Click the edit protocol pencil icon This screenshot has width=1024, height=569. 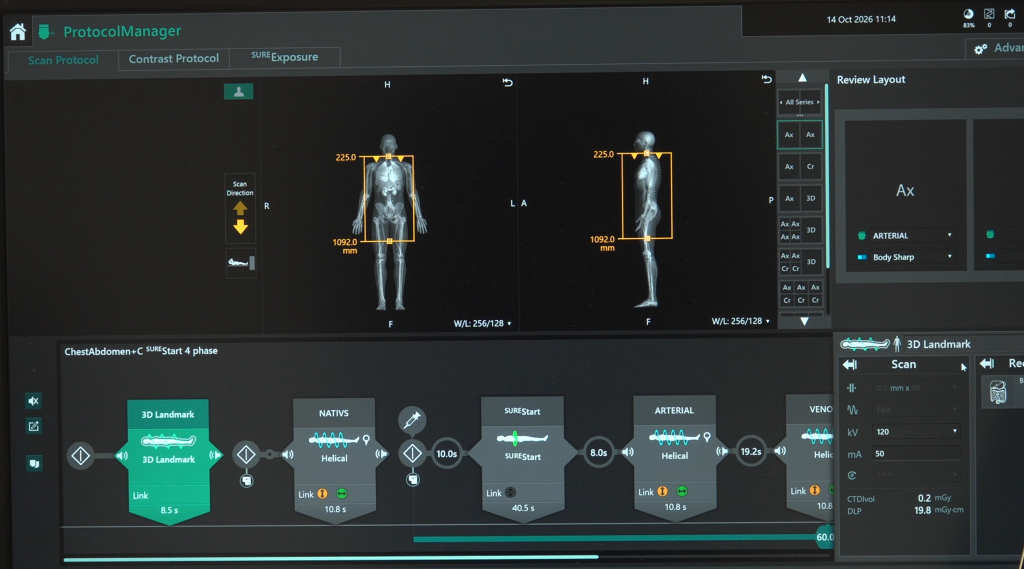33,427
